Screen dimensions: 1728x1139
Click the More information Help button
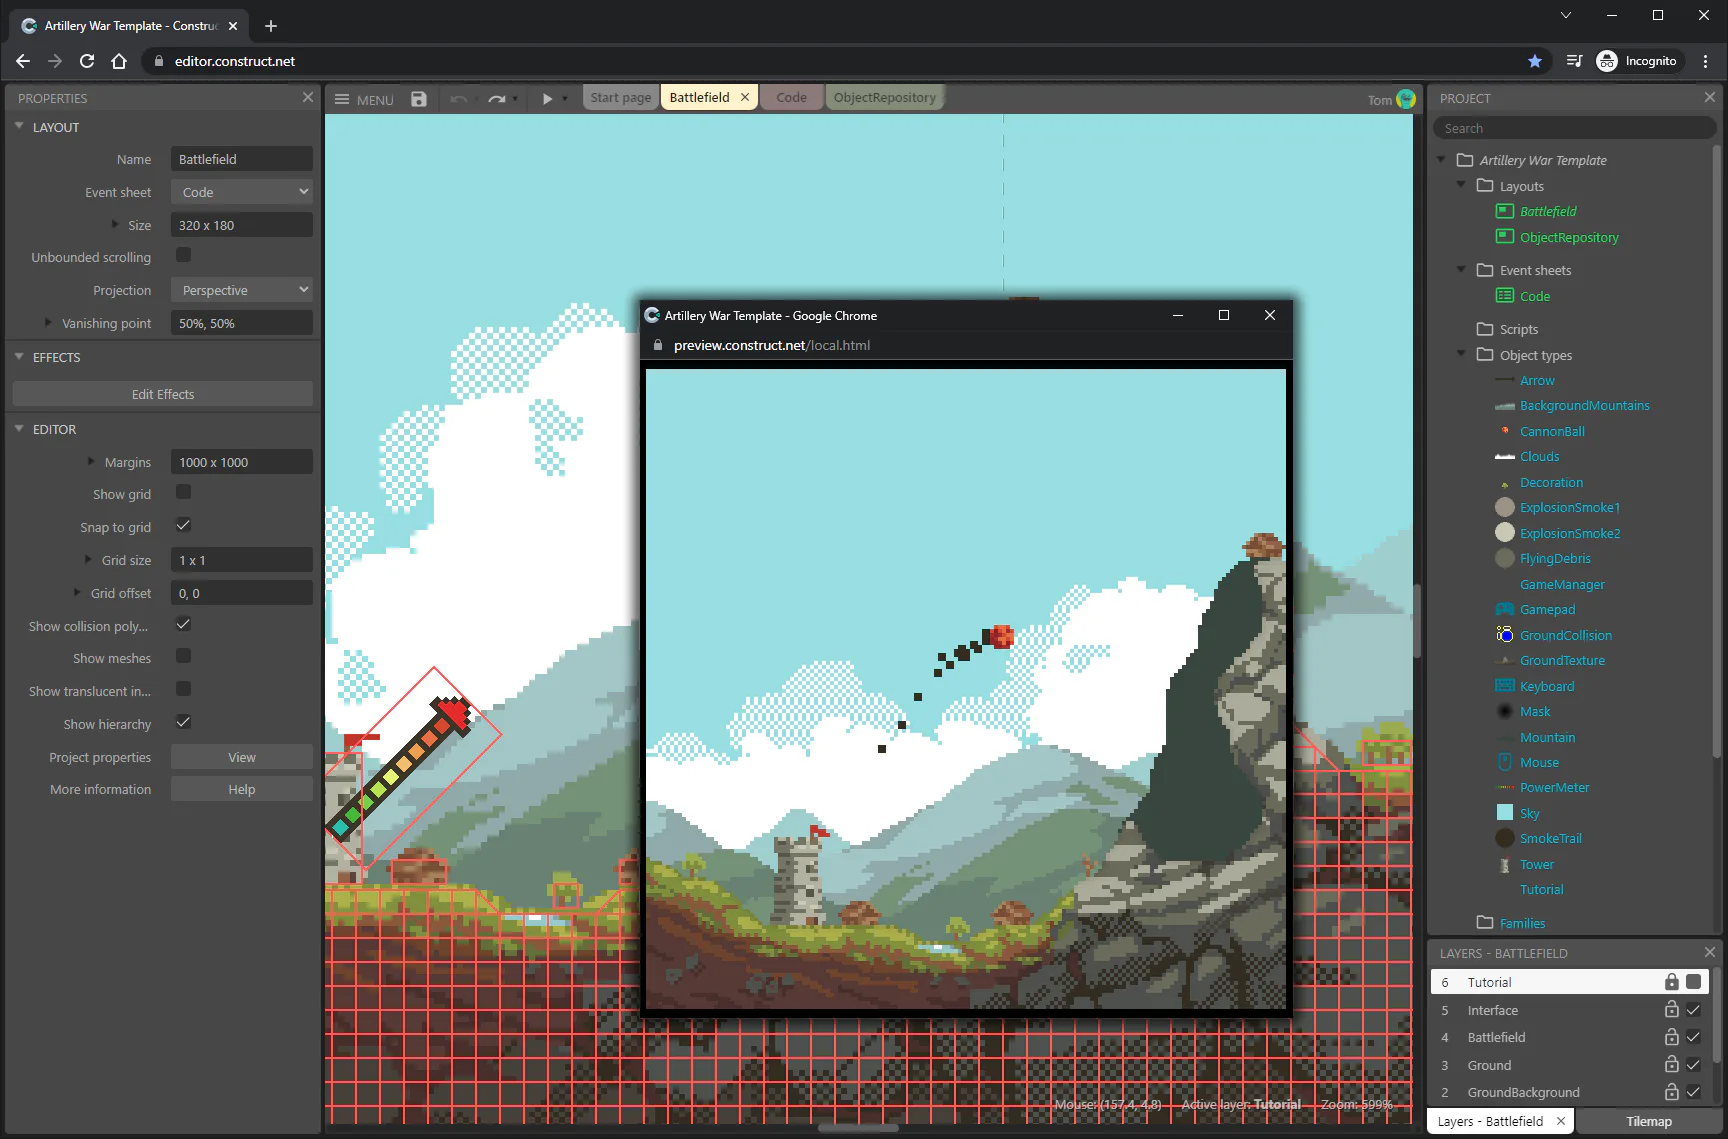242,789
